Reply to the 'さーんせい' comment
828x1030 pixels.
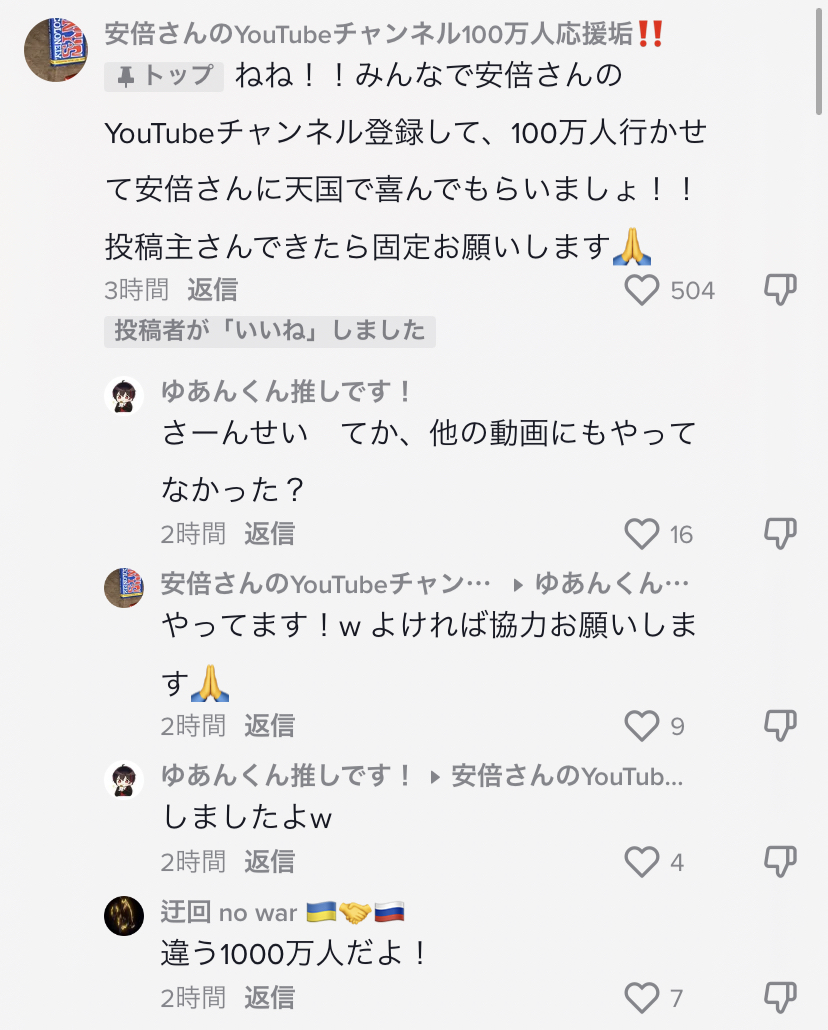269,533
